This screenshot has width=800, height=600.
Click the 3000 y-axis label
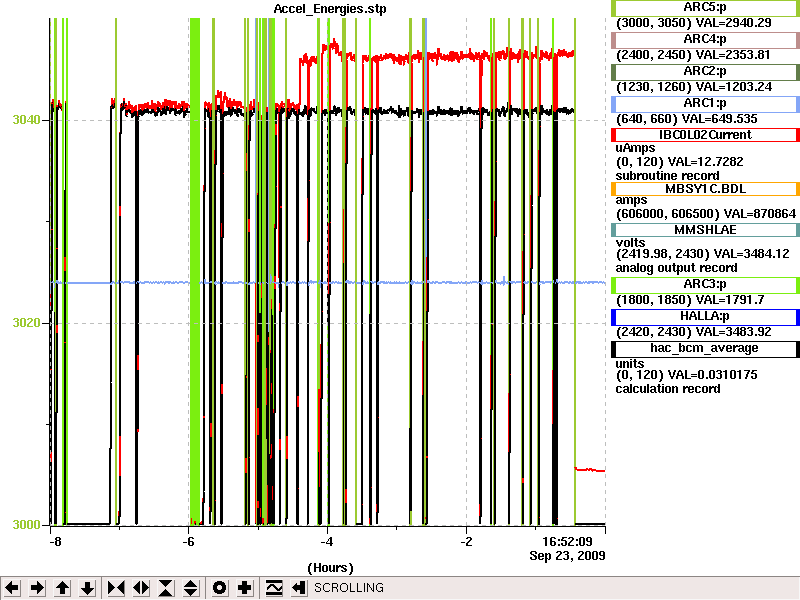[26, 524]
